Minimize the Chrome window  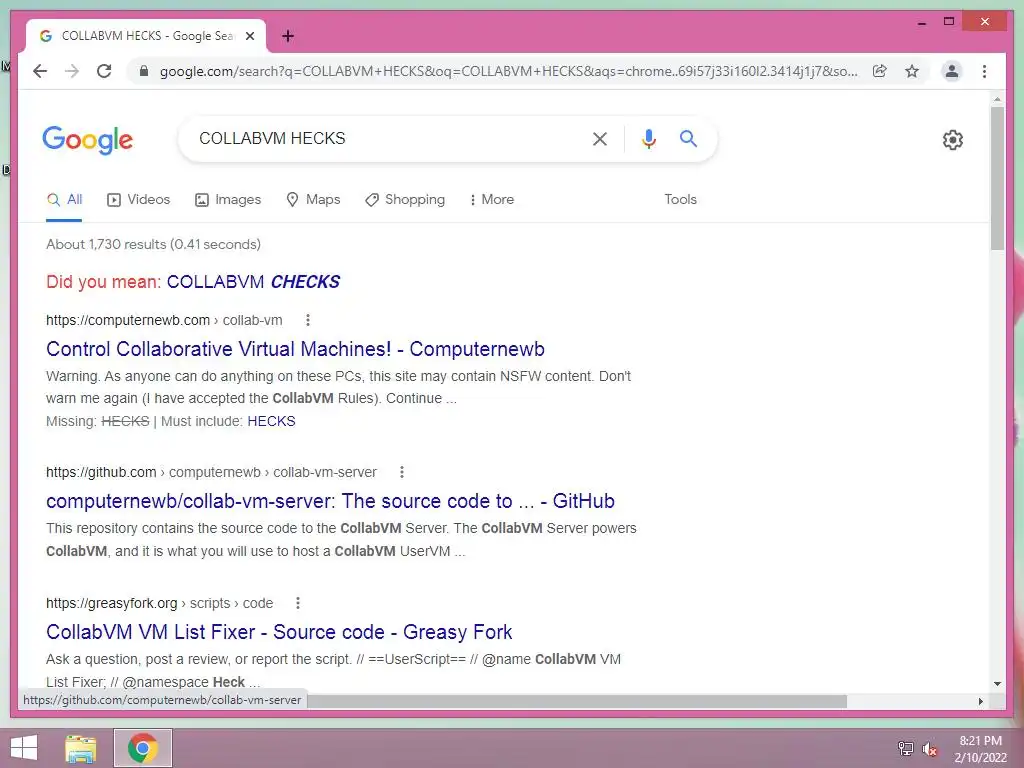pyautogui.click(x=922, y=22)
